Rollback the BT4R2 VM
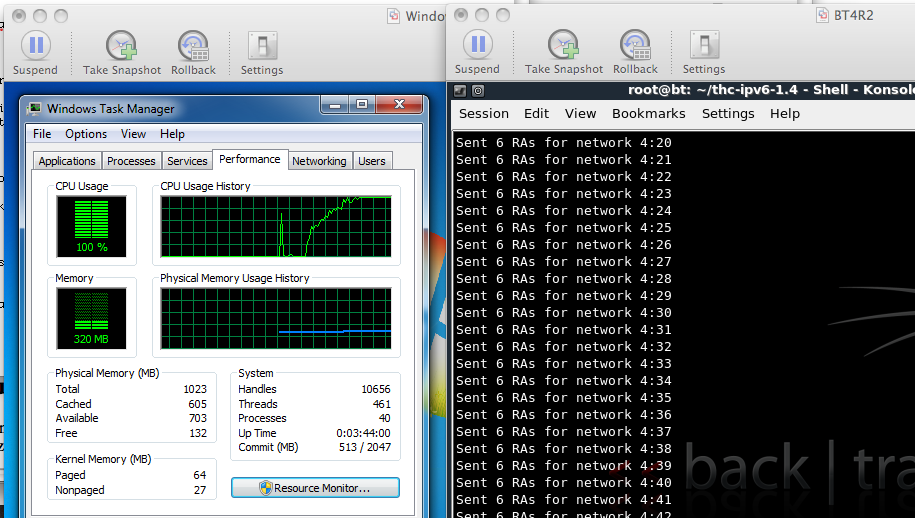Image resolution: width=915 pixels, height=518 pixels. (635, 52)
